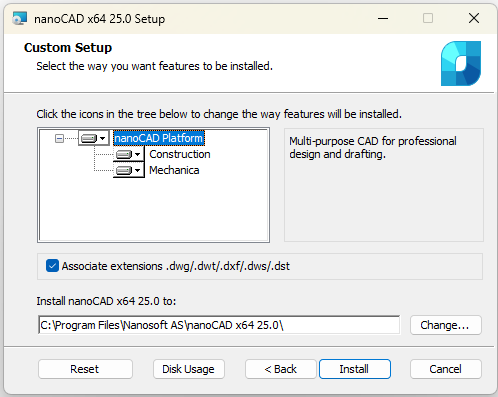Viewport: 498px width, 397px height.
Task: Click Change... to choose install folder
Action: (x=446, y=325)
